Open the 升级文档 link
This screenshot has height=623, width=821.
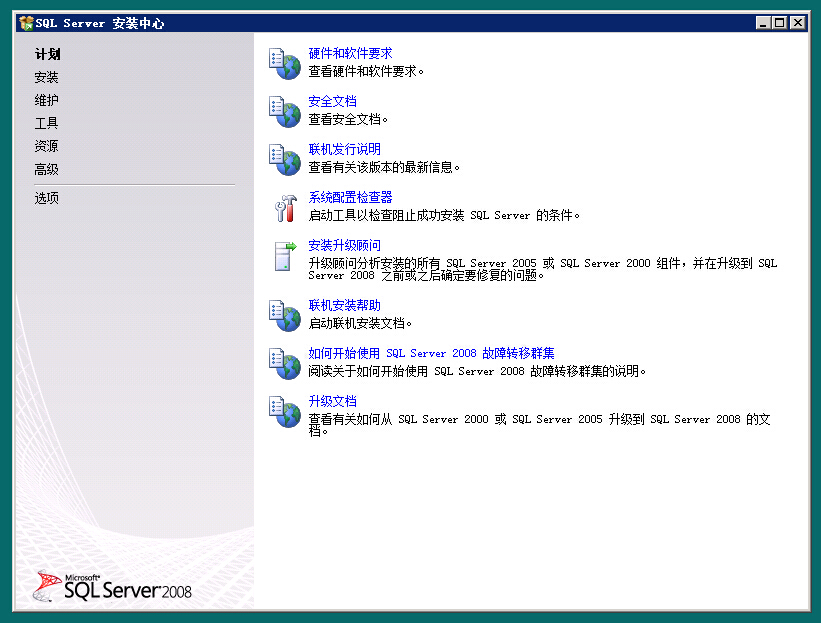pos(332,402)
